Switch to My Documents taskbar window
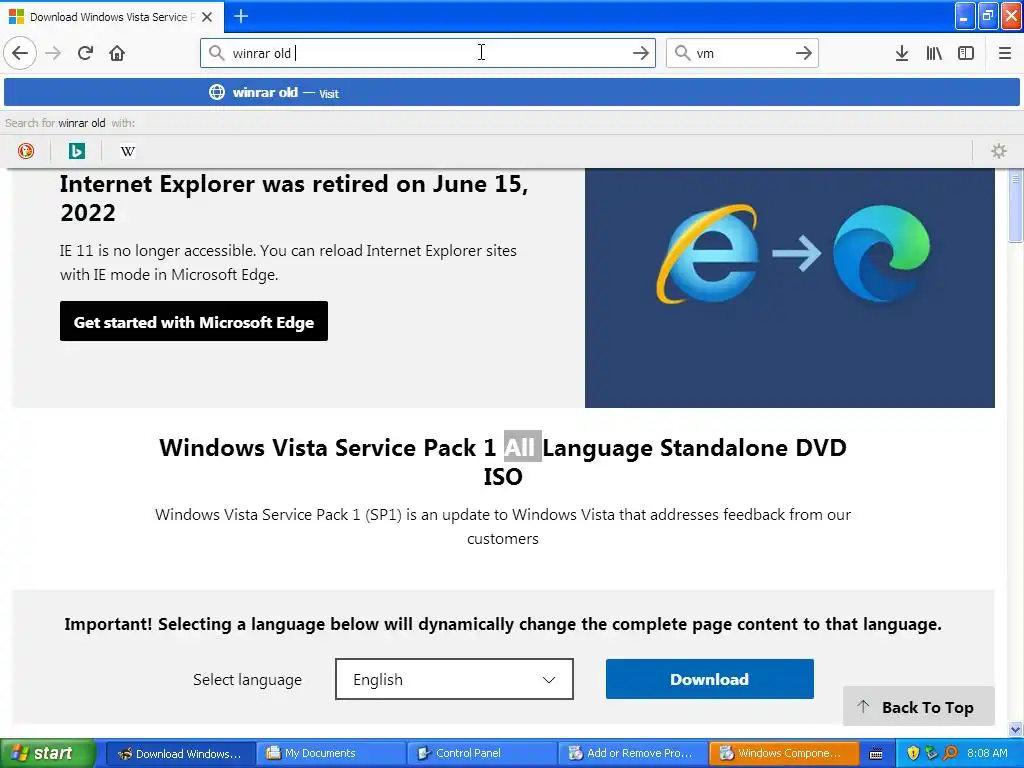 (330, 754)
